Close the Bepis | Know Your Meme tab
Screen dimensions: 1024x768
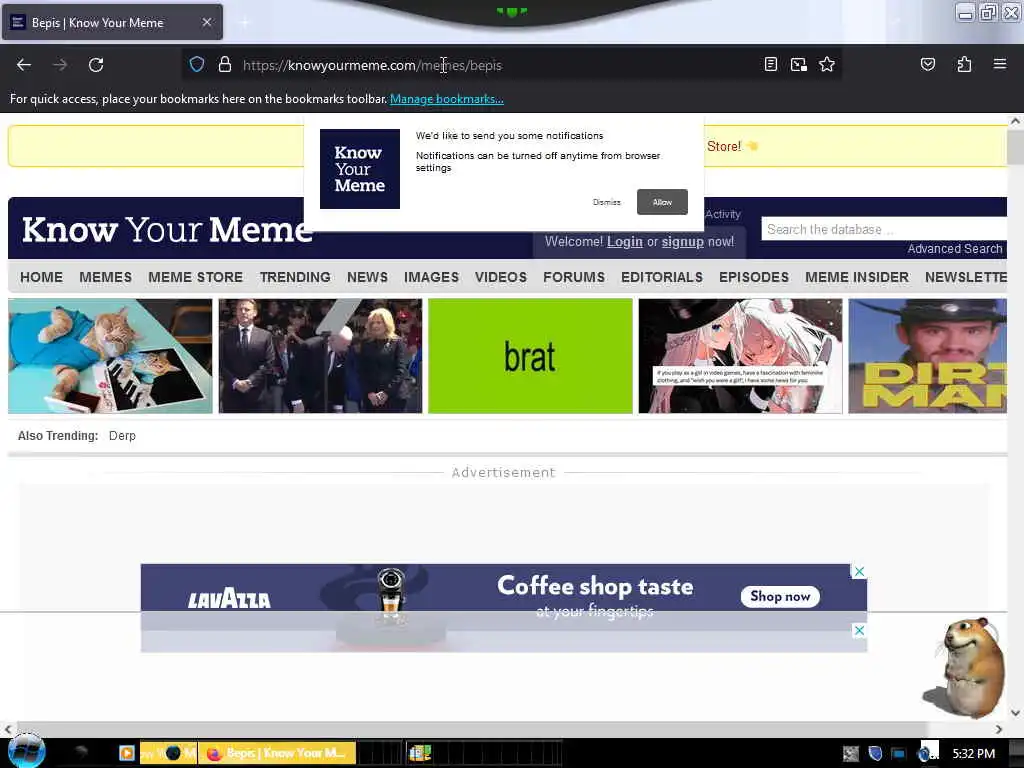[206, 22]
